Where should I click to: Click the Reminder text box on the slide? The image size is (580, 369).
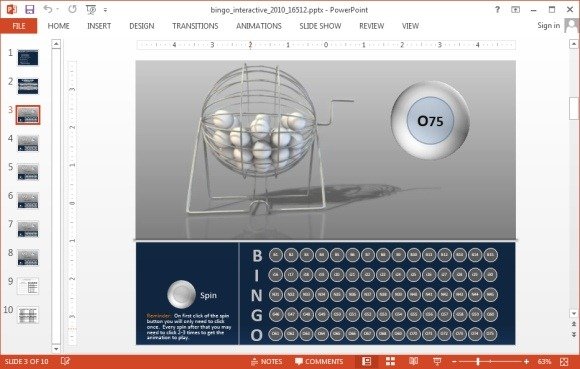click(189, 326)
